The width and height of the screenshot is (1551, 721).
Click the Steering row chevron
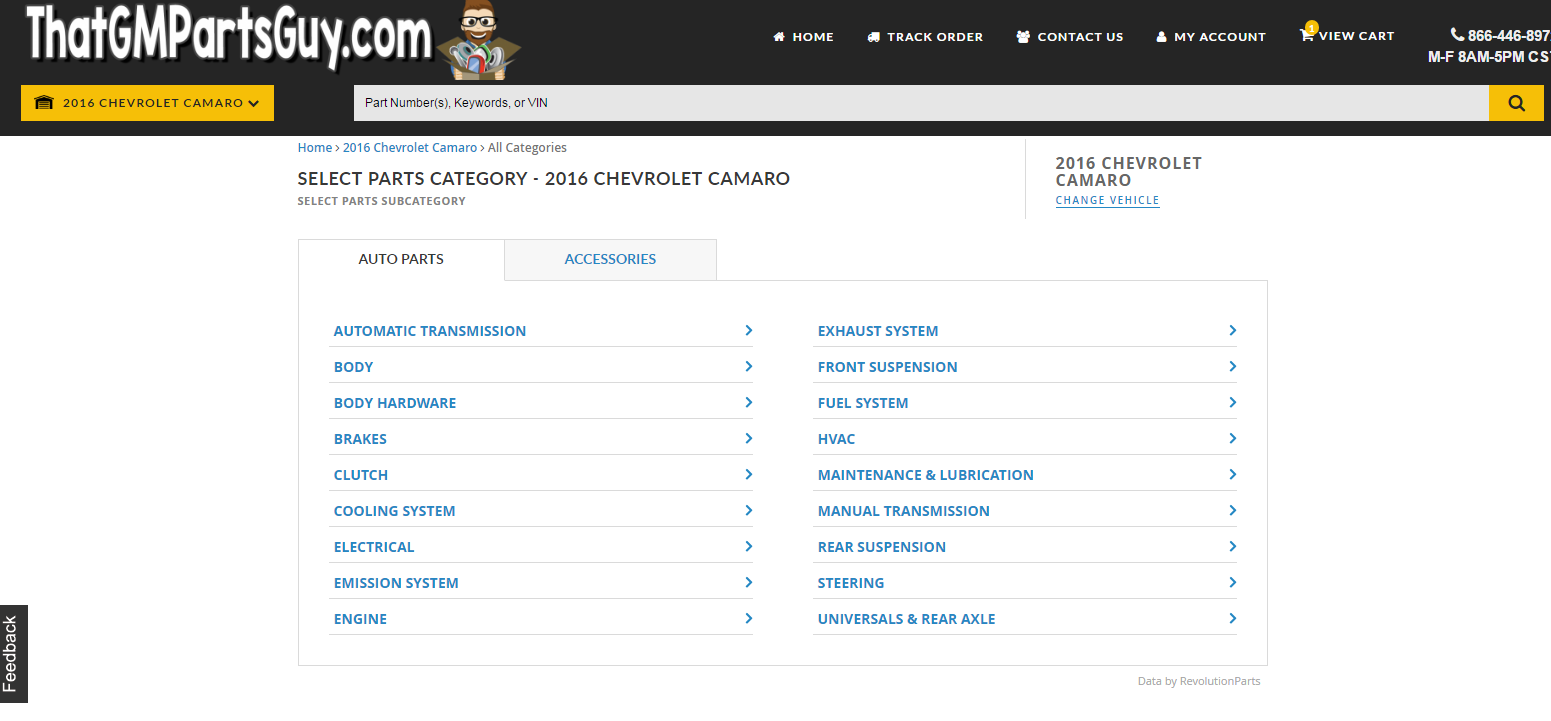pyautogui.click(x=1232, y=582)
